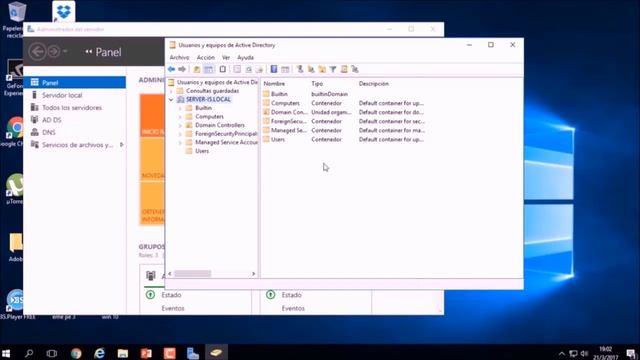Click the tree pane horizontal scrollbar thumb

pyautogui.click(x=193, y=274)
